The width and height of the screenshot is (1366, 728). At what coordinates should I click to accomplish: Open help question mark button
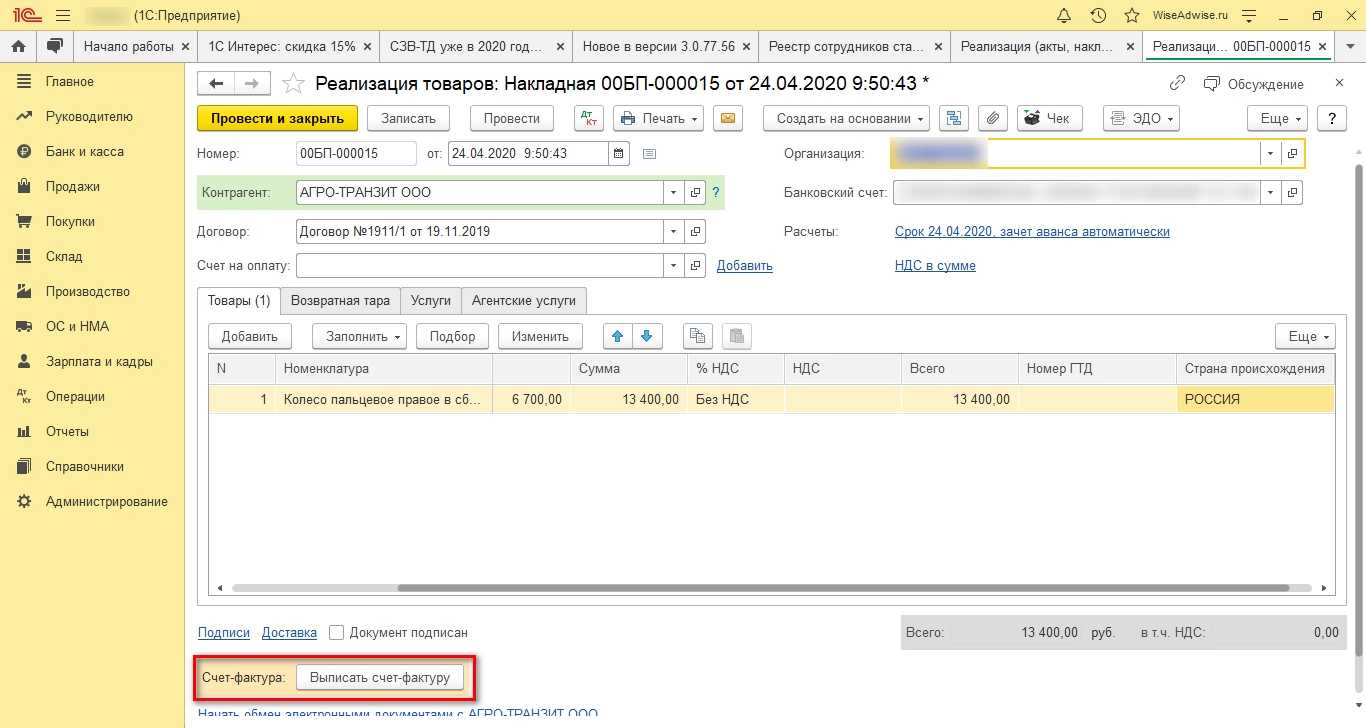tap(1331, 118)
